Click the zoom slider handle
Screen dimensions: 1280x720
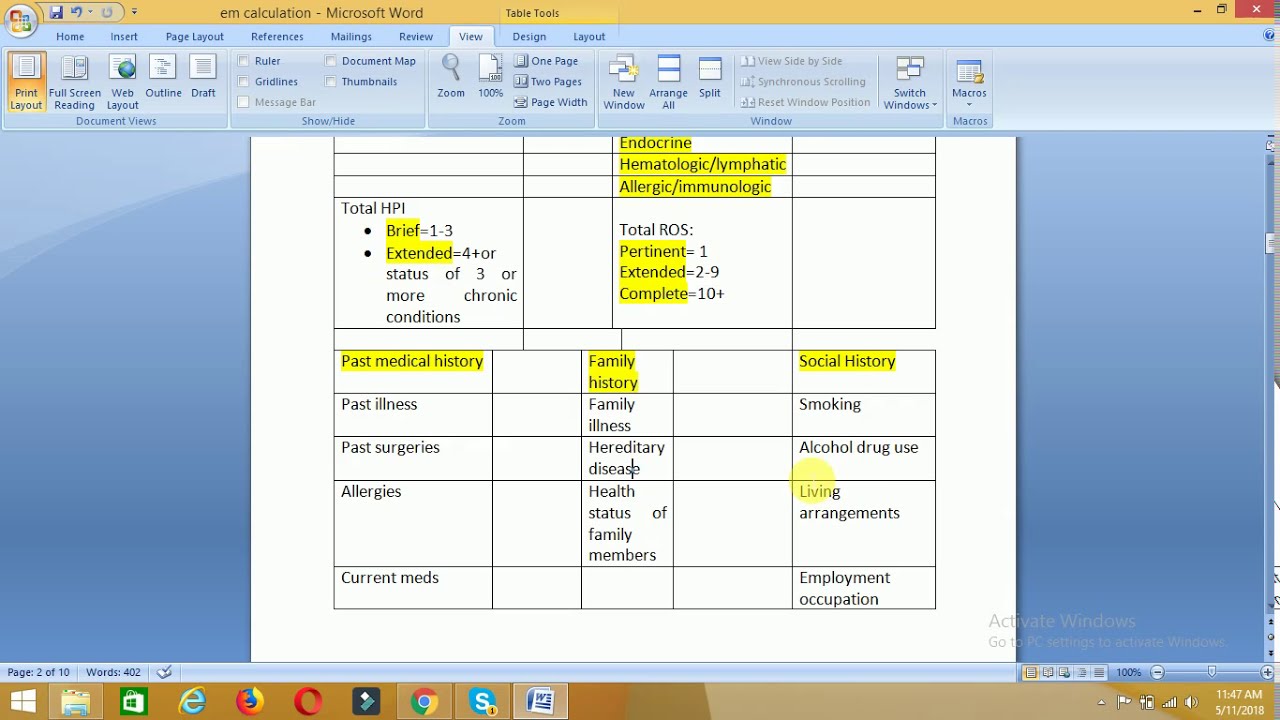pyautogui.click(x=1212, y=672)
